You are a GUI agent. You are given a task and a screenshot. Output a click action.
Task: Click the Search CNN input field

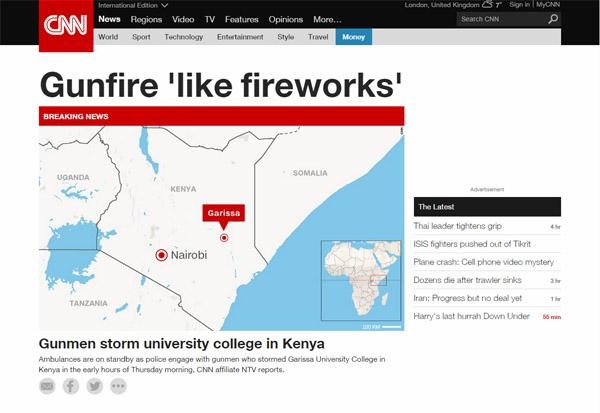tap(499, 19)
